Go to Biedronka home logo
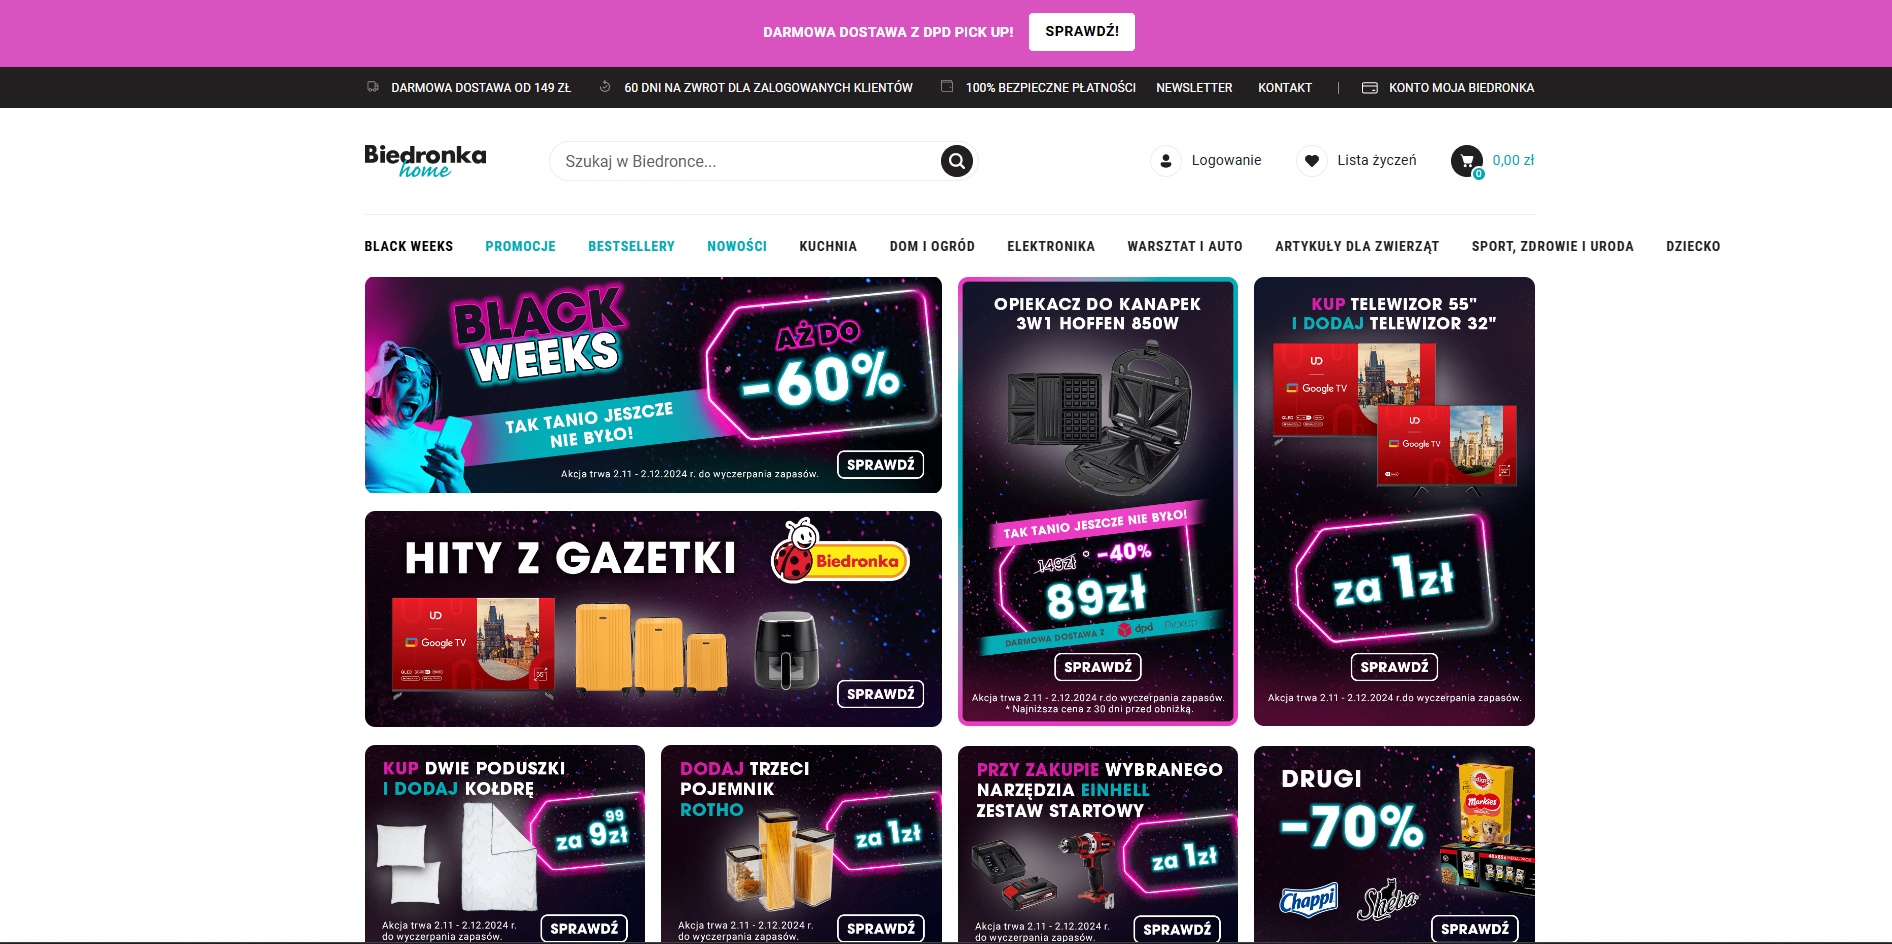The width and height of the screenshot is (1892, 944). (425, 160)
